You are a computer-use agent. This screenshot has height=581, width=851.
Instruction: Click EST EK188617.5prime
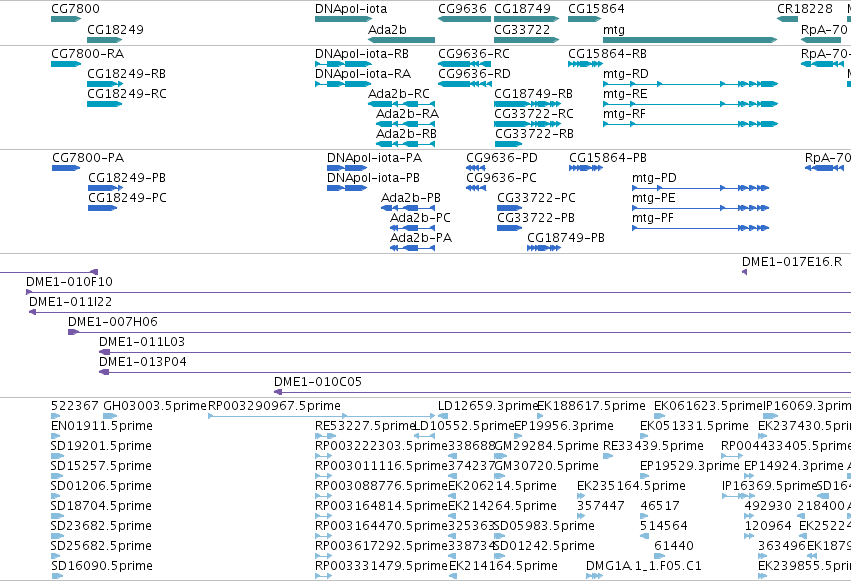coord(542,416)
